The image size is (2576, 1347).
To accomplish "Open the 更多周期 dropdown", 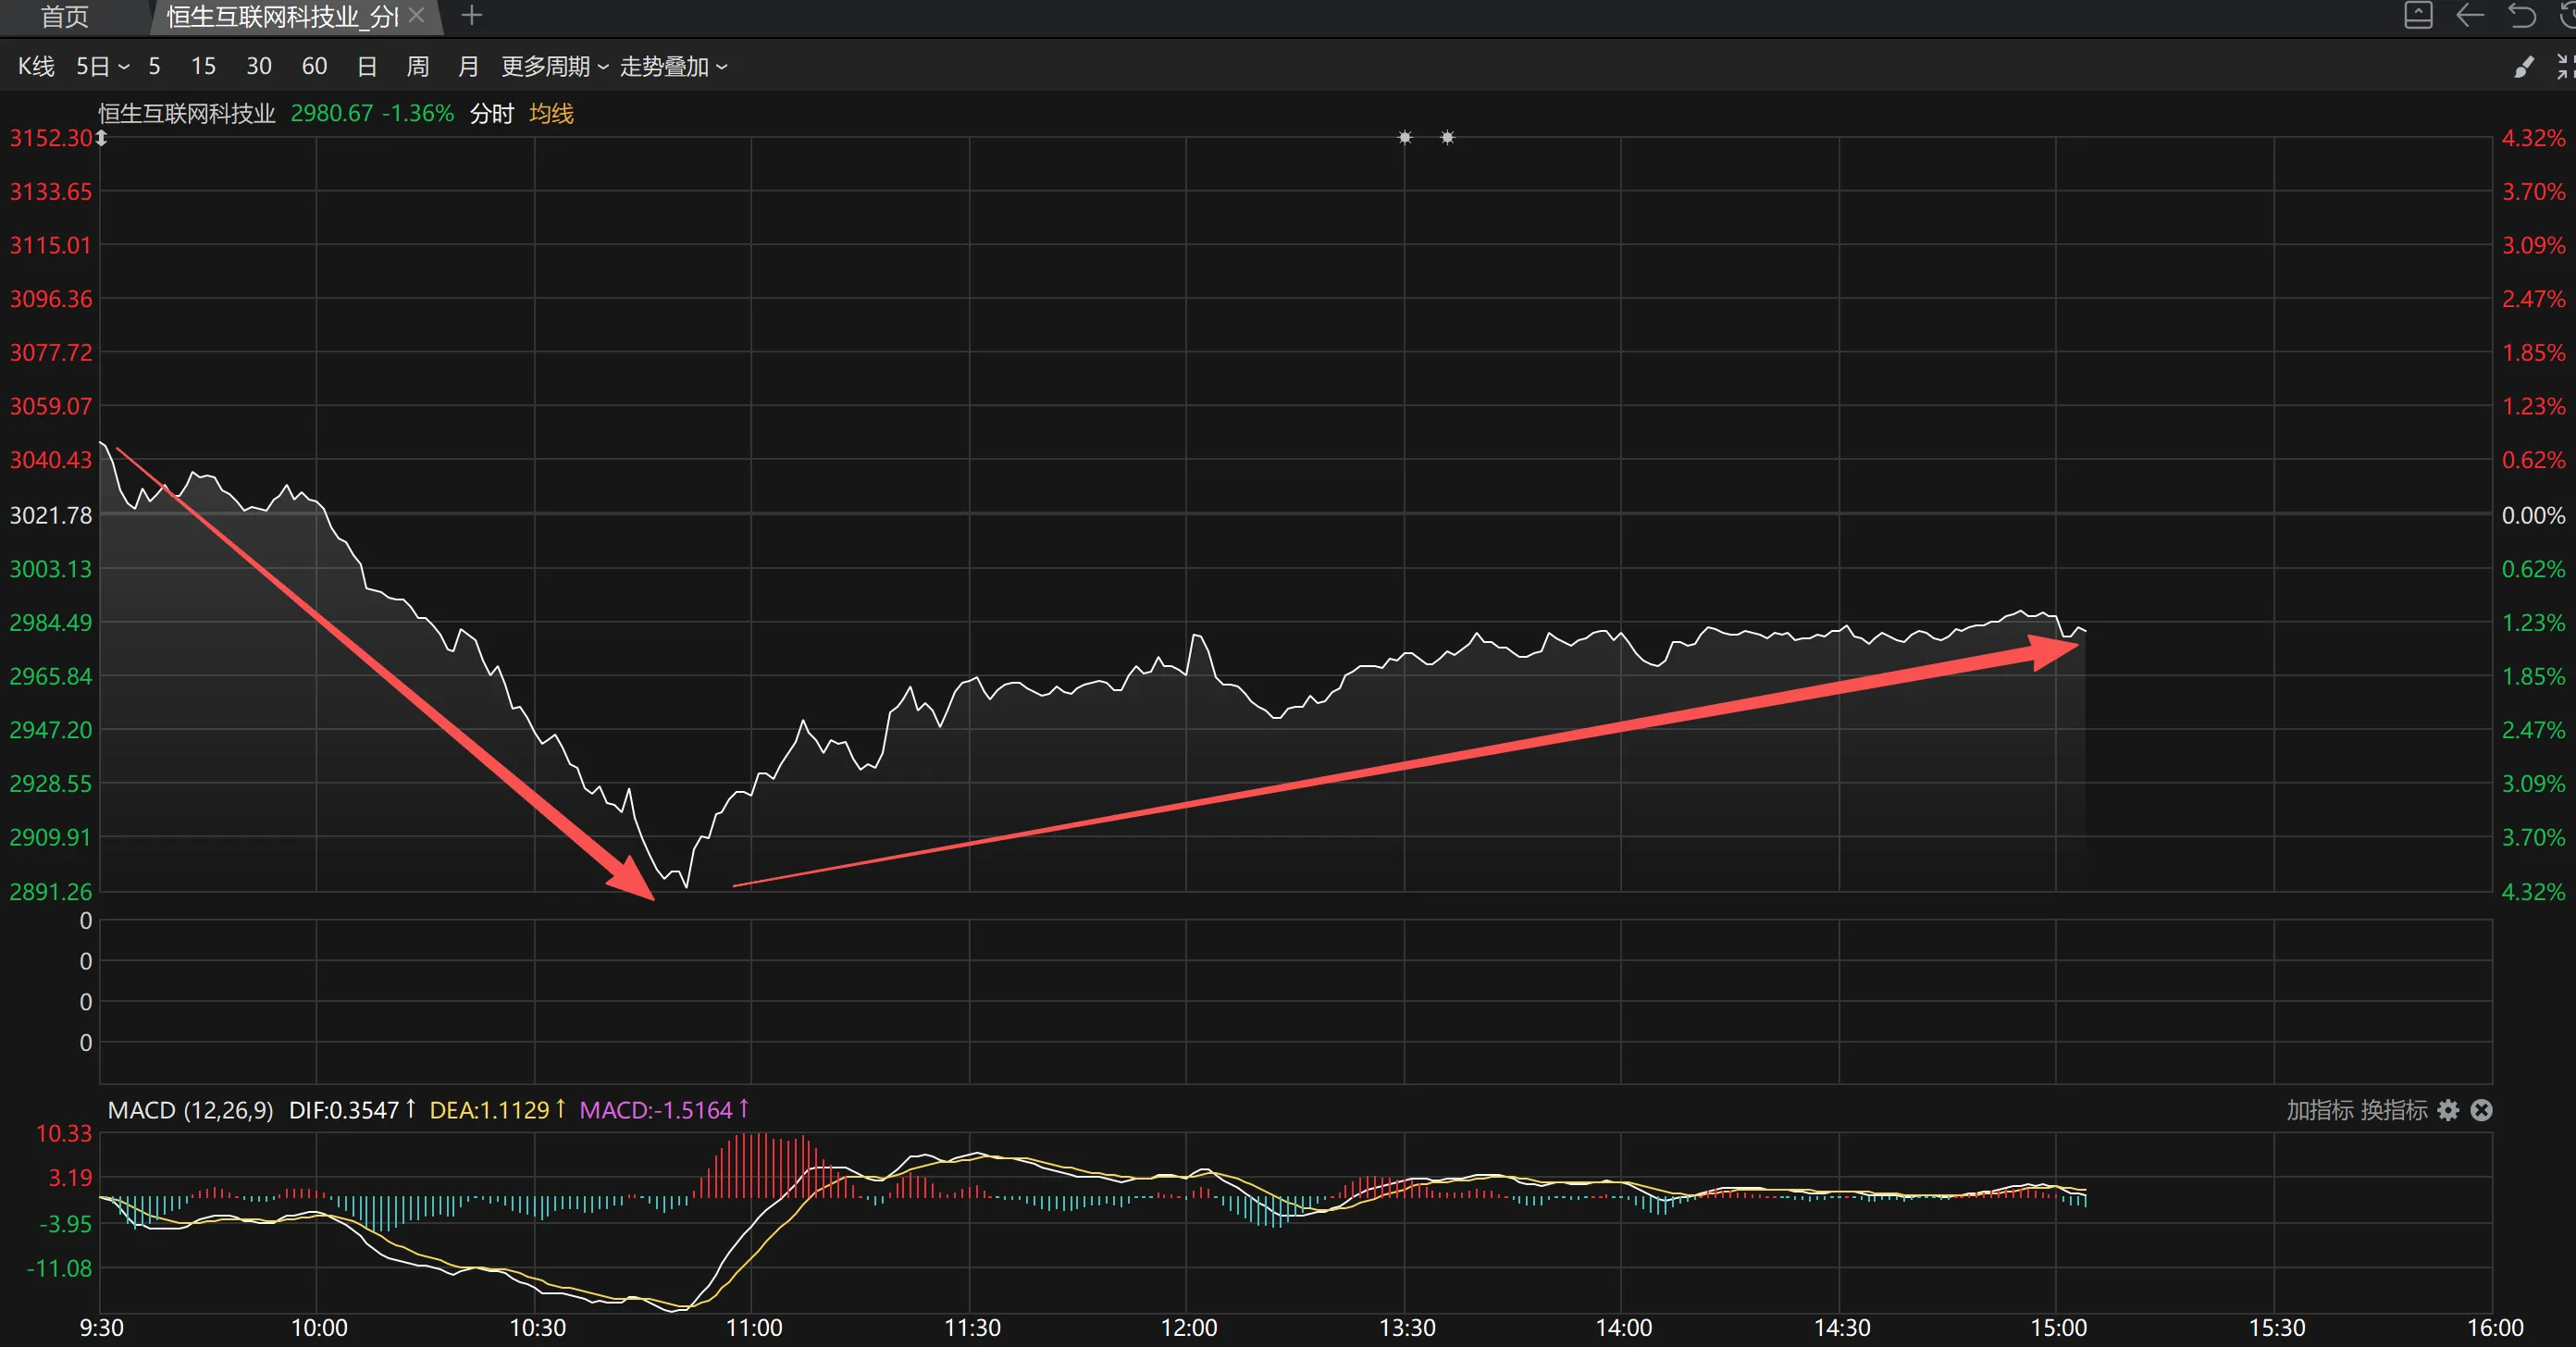I will [554, 66].
